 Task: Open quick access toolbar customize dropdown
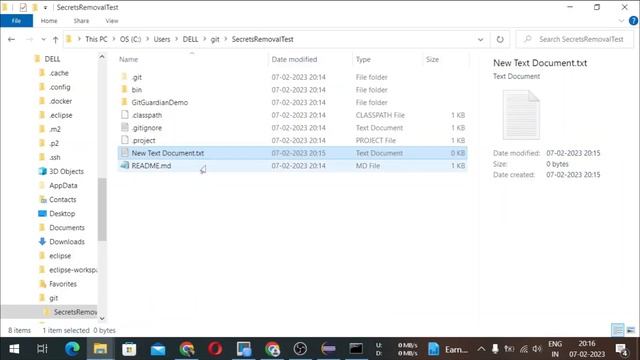[x=45, y=7]
